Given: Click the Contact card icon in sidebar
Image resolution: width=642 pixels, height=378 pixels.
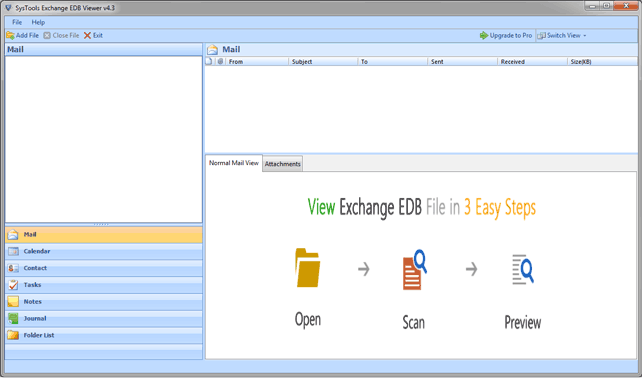Looking at the screenshot, I should (x=13, y=268).
